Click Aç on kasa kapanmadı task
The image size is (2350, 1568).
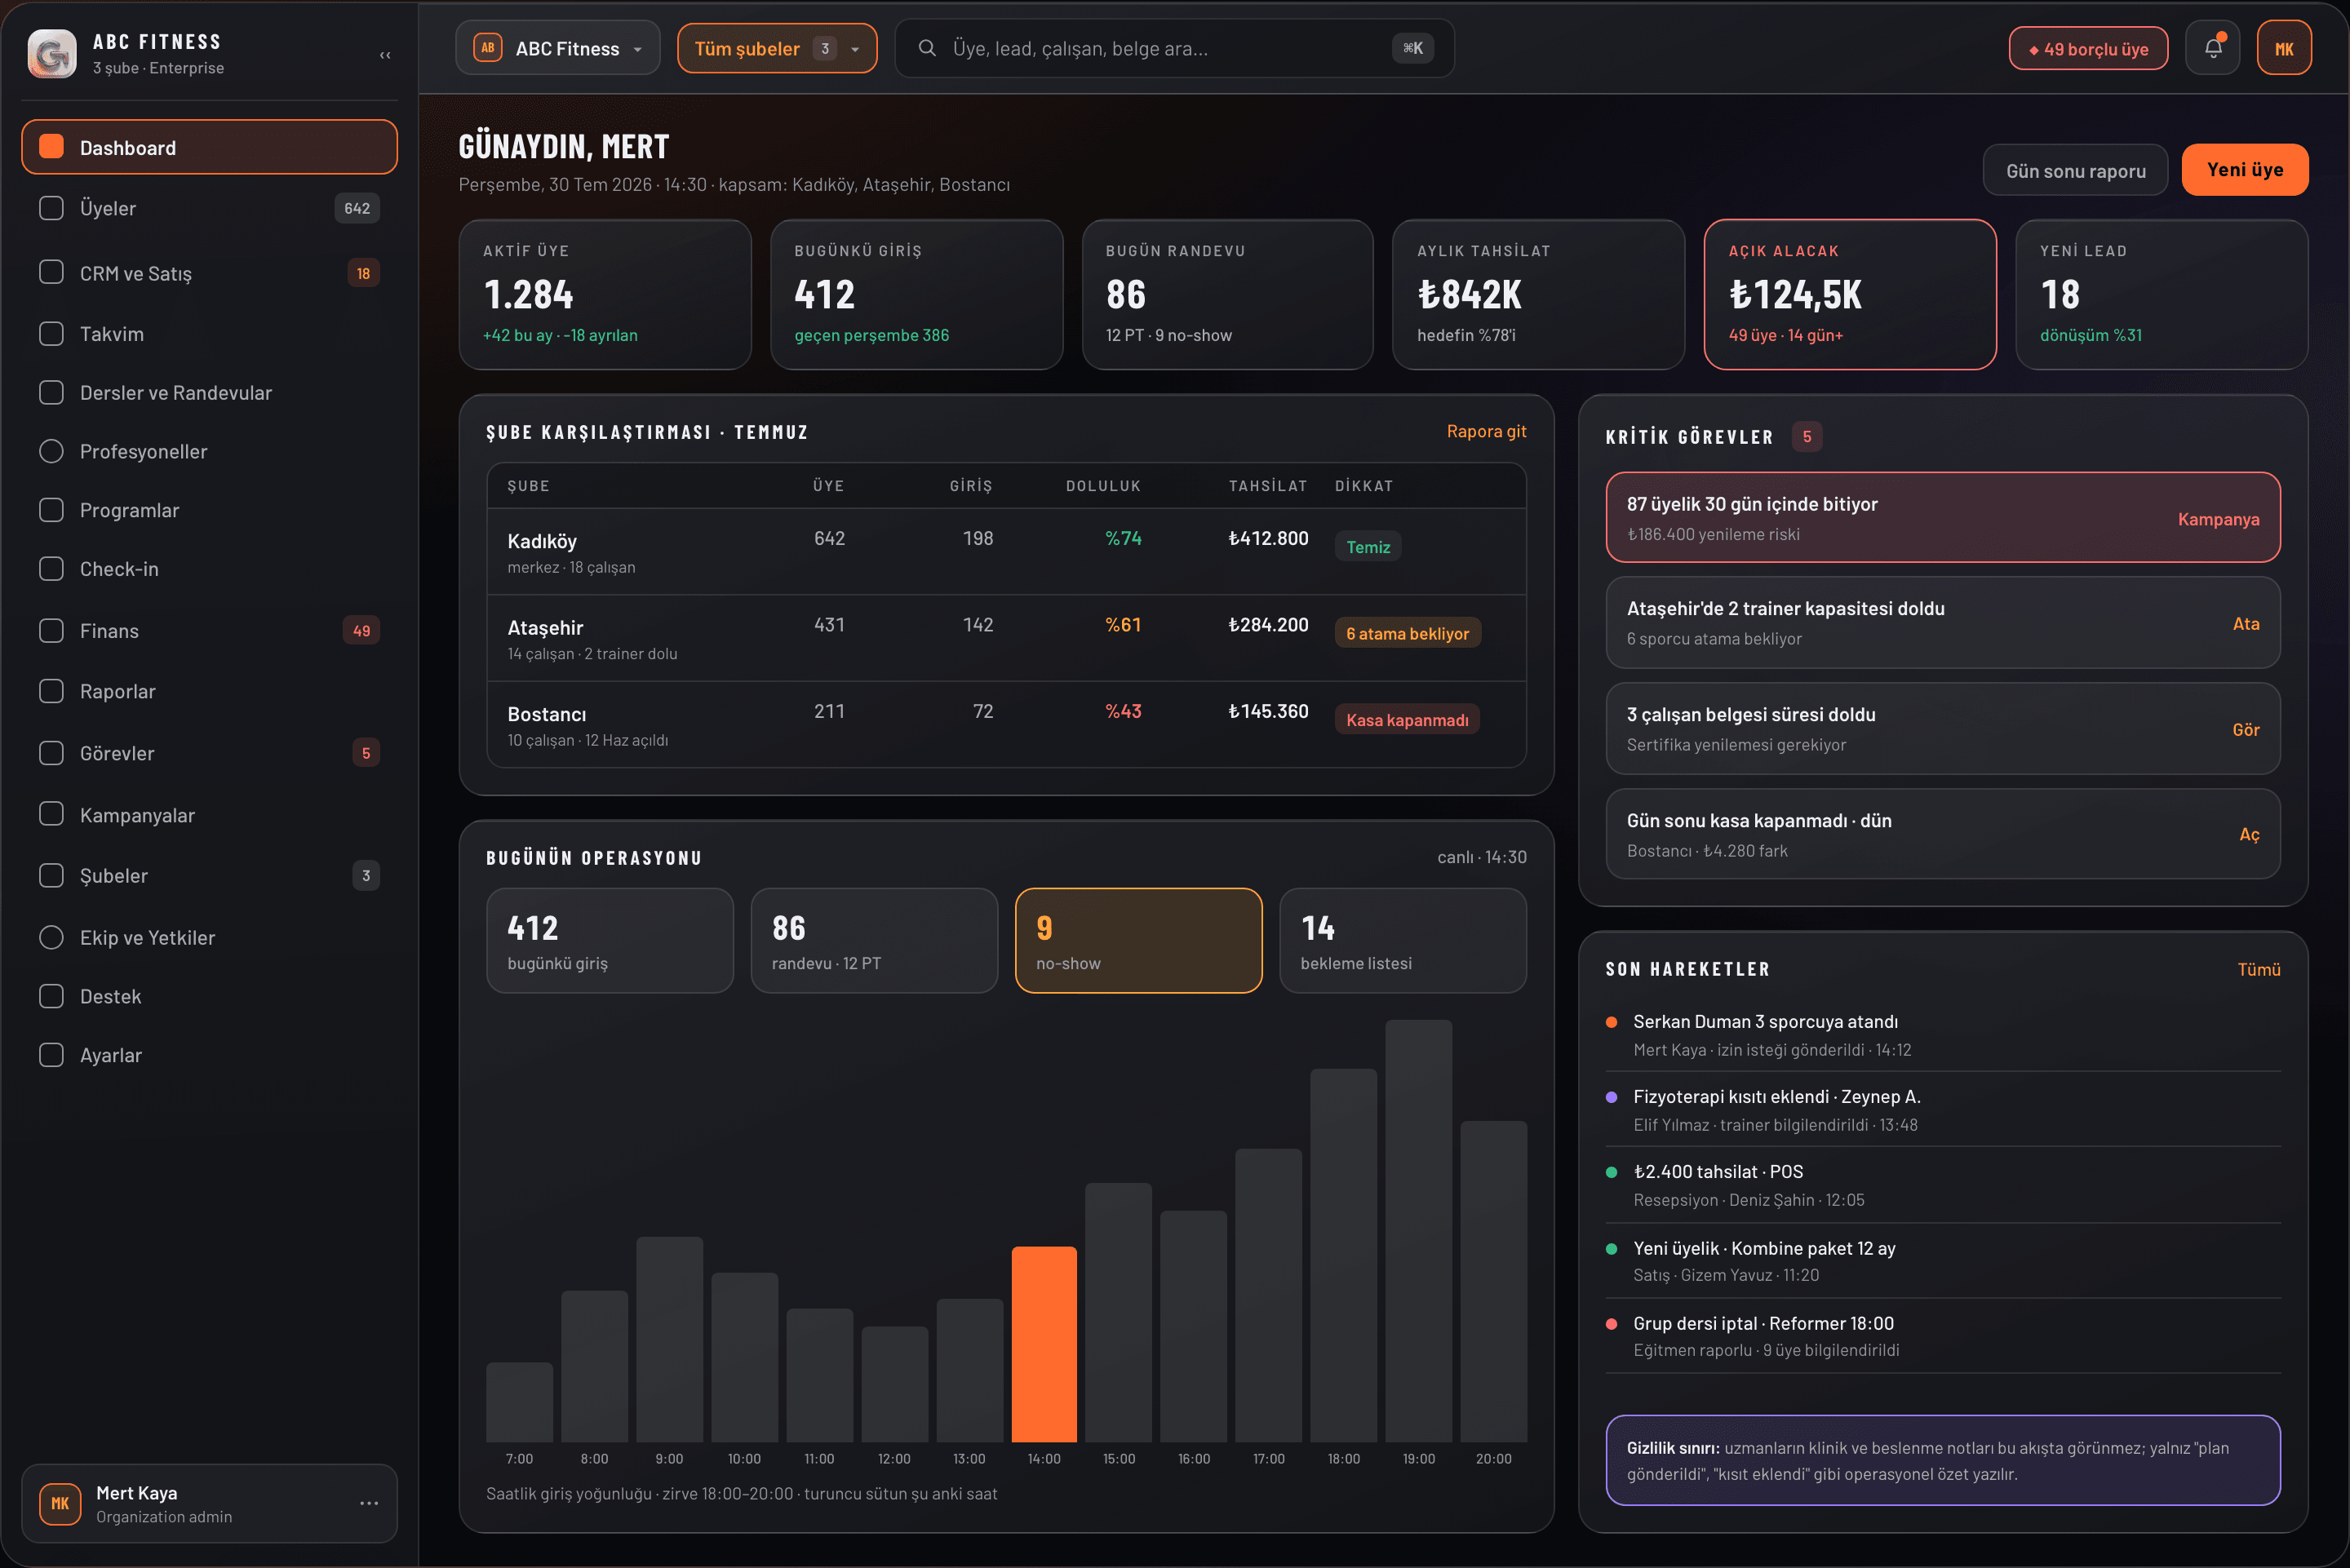2249,834
